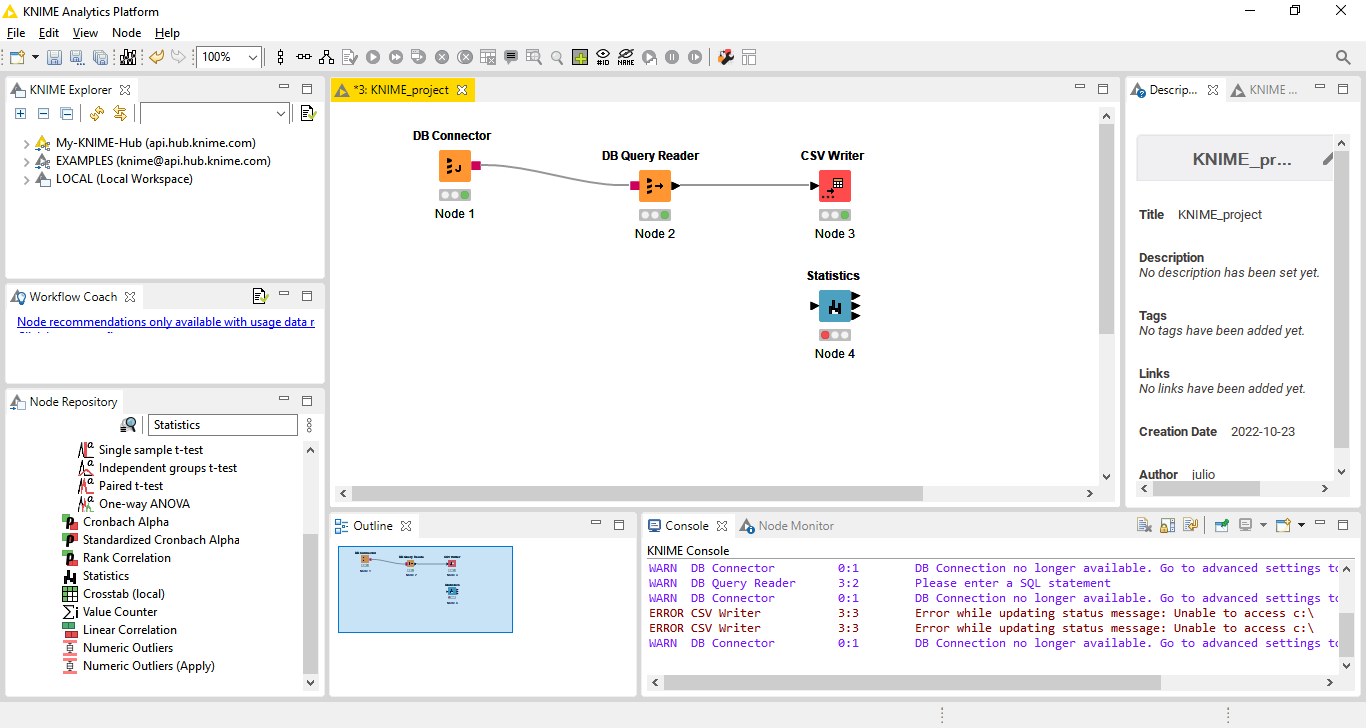Screen dimensions: 1366x728
Task: Toggle the show node IDs button
Action: coord(603,57)
